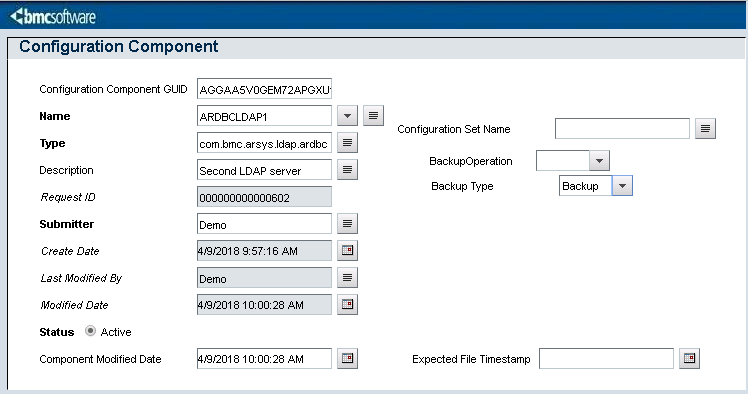
Task: Click the Expected File Timestamp label
Action: coord(471,359)
